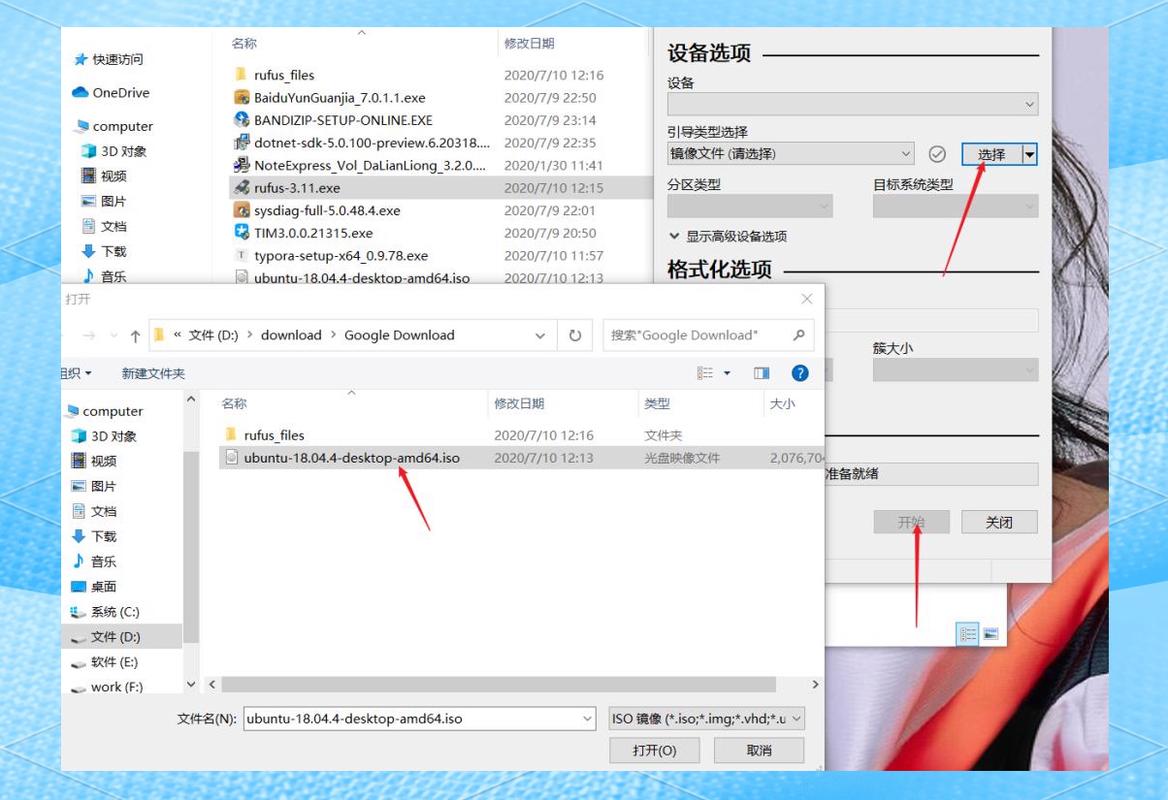Click the ubuntu ISO file icon in Open dialog
The image size is (1168, 800).
click(232, 457)
